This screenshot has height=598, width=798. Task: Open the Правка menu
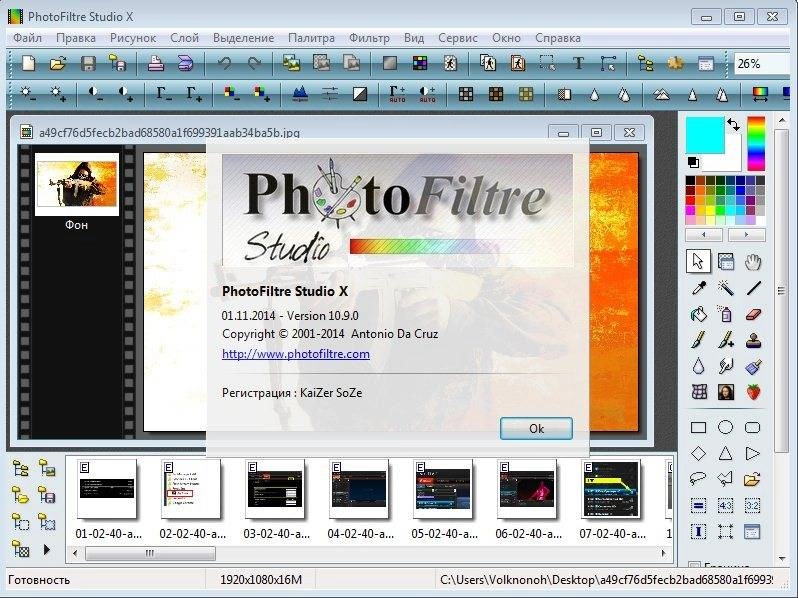[76, 38]
